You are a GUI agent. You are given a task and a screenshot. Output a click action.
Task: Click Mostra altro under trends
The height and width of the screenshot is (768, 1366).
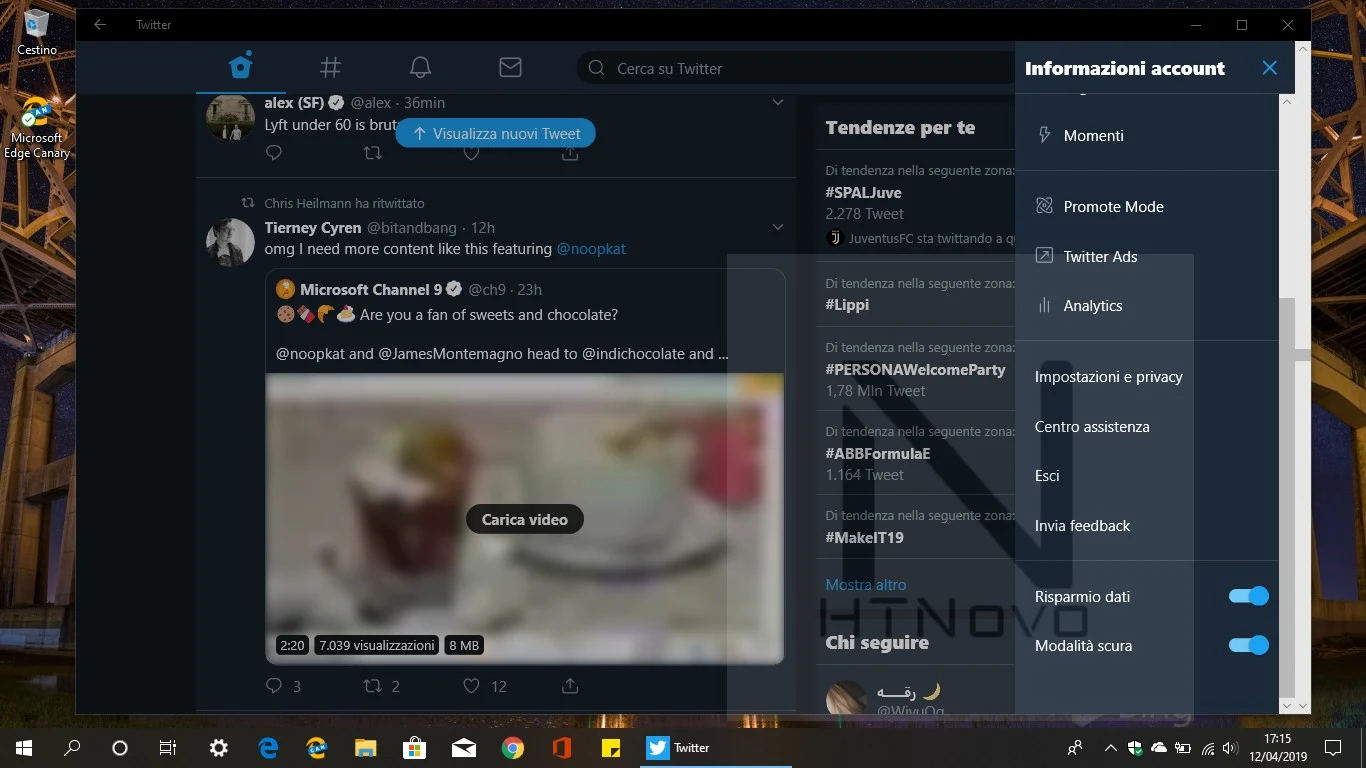point(866,585)
